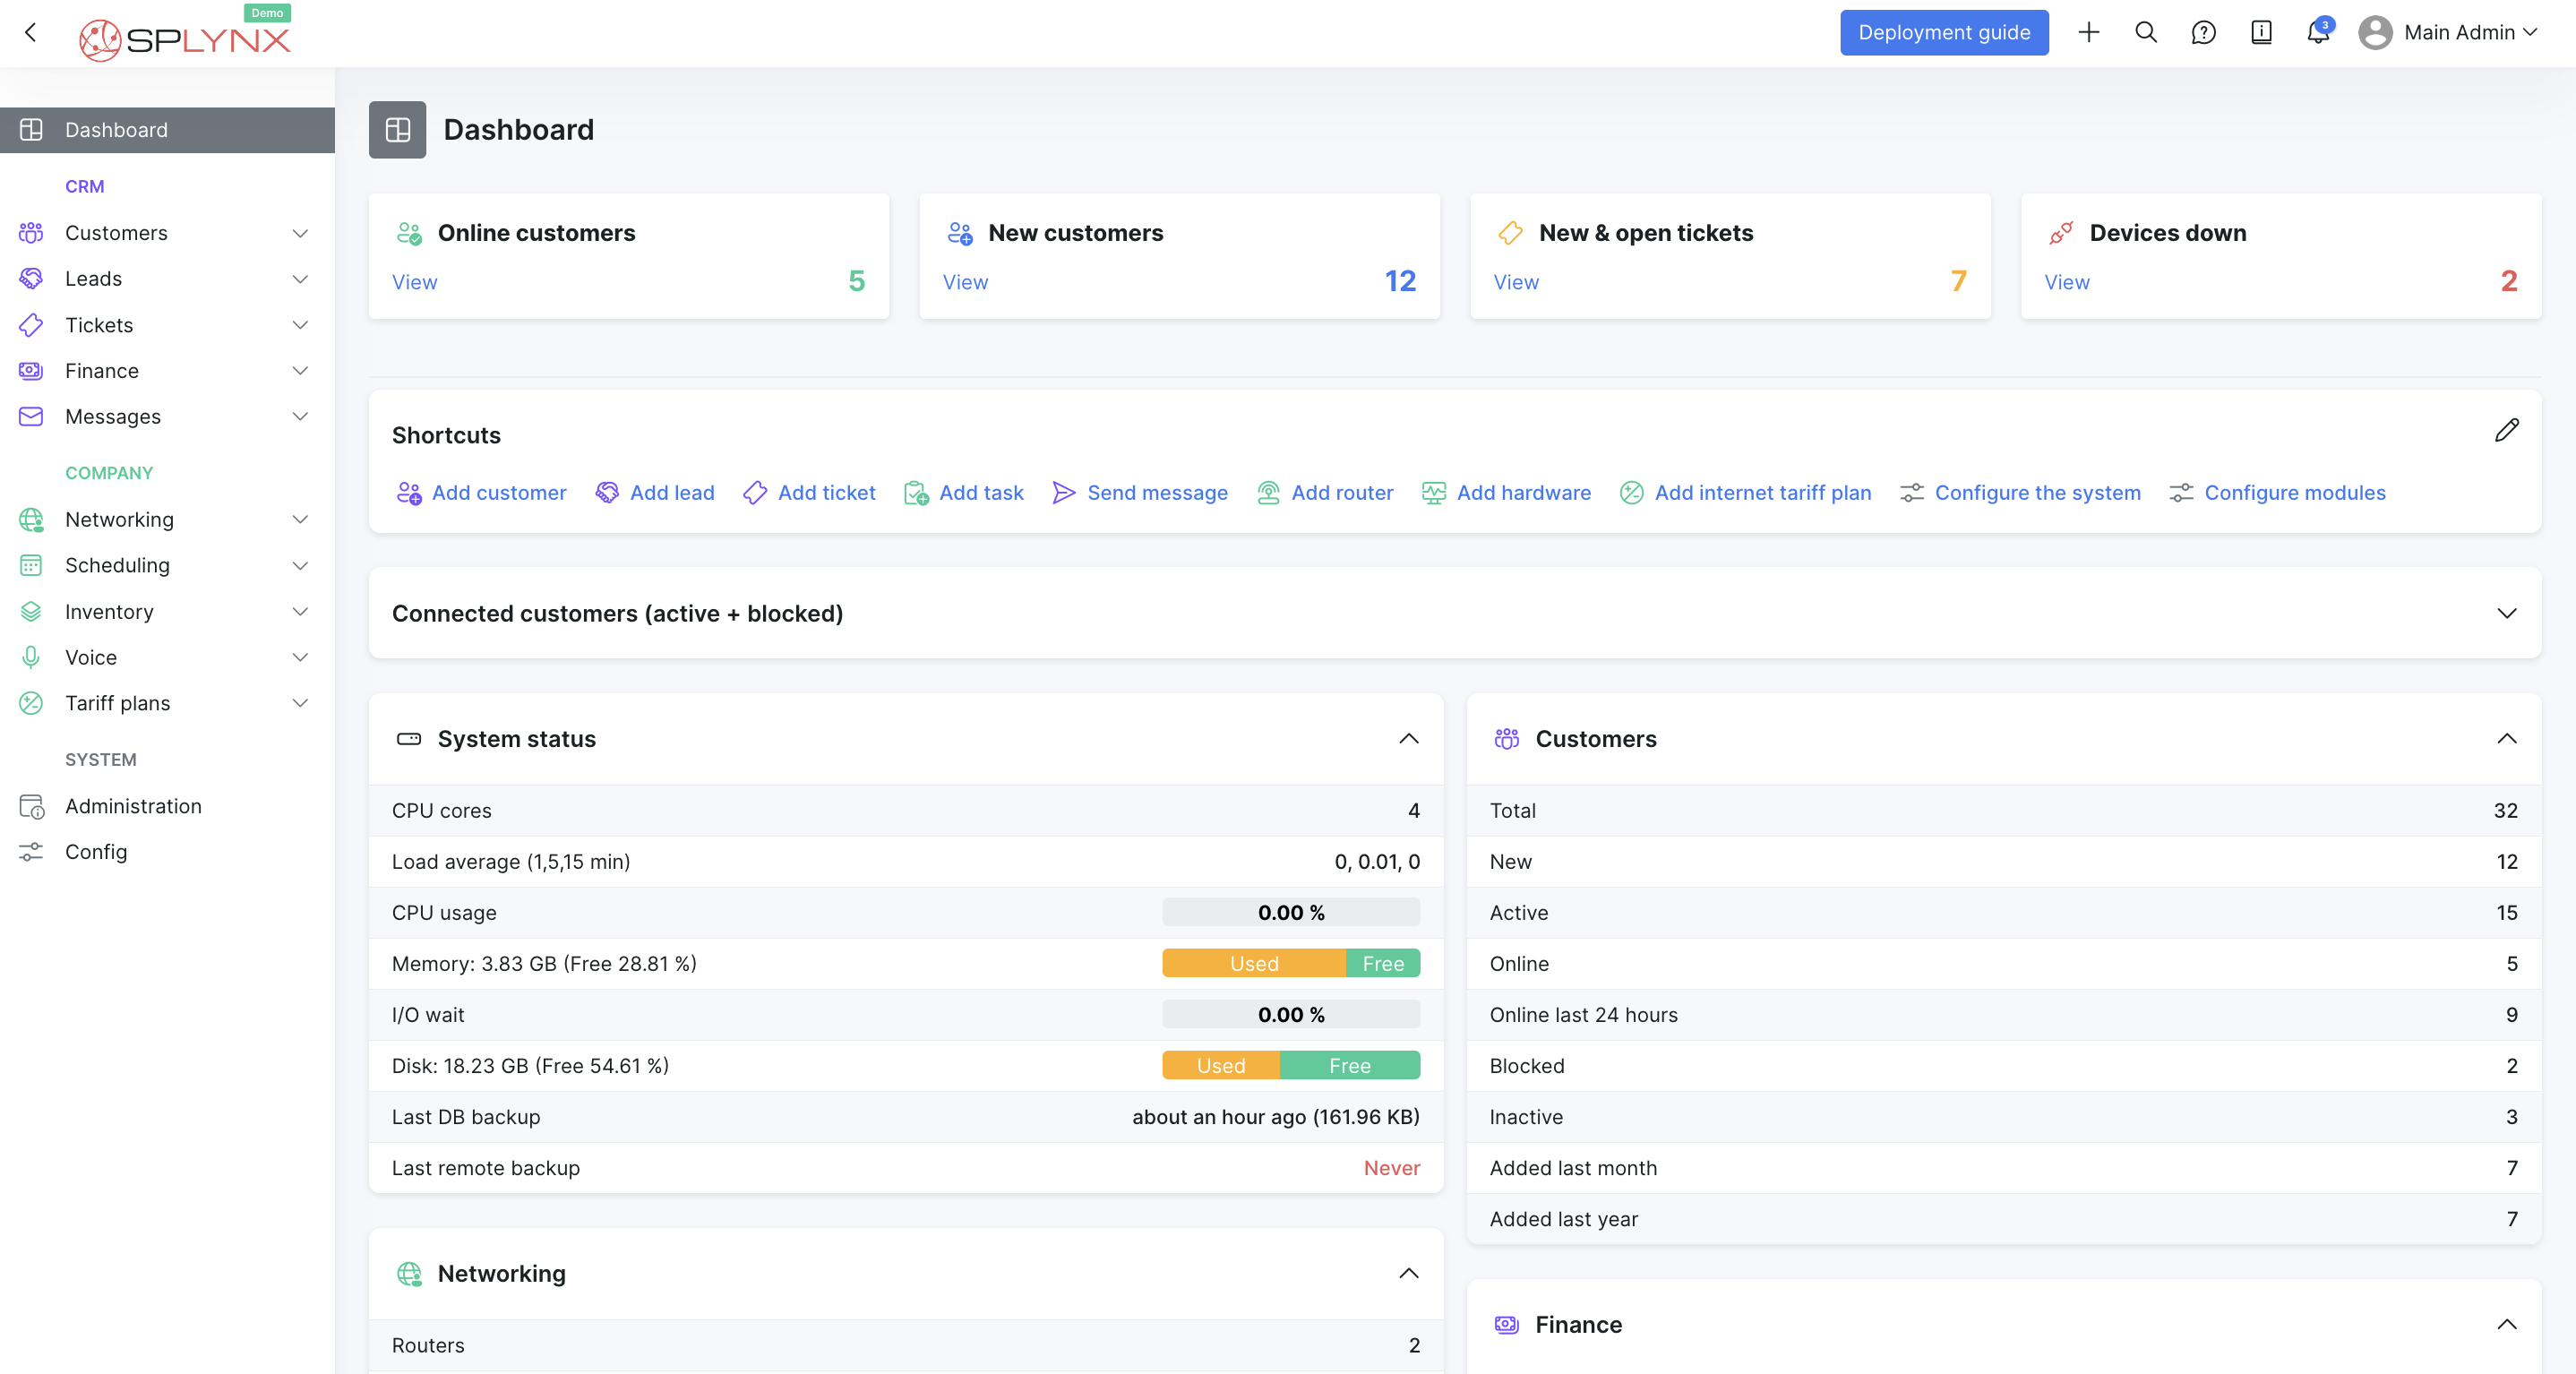Collapse the Customers statistics panel

[x=2507, y=740]
